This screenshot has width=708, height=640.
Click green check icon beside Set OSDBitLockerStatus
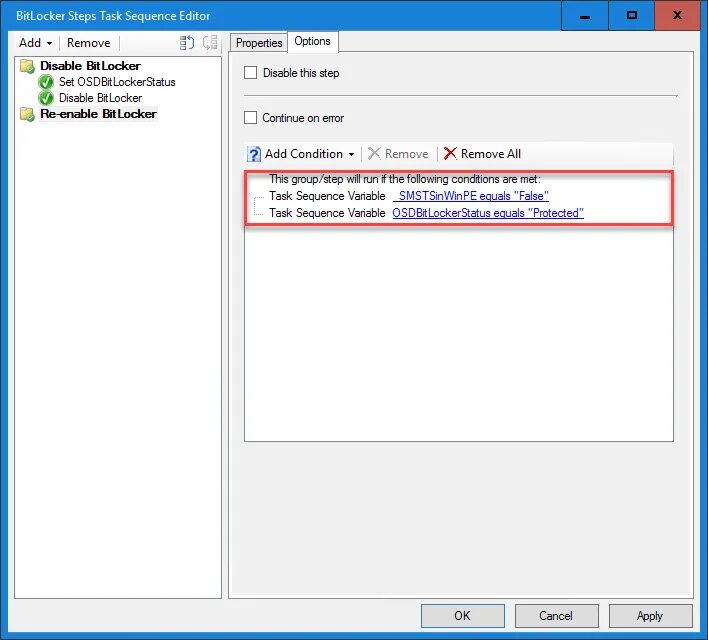tap(46, 82)
